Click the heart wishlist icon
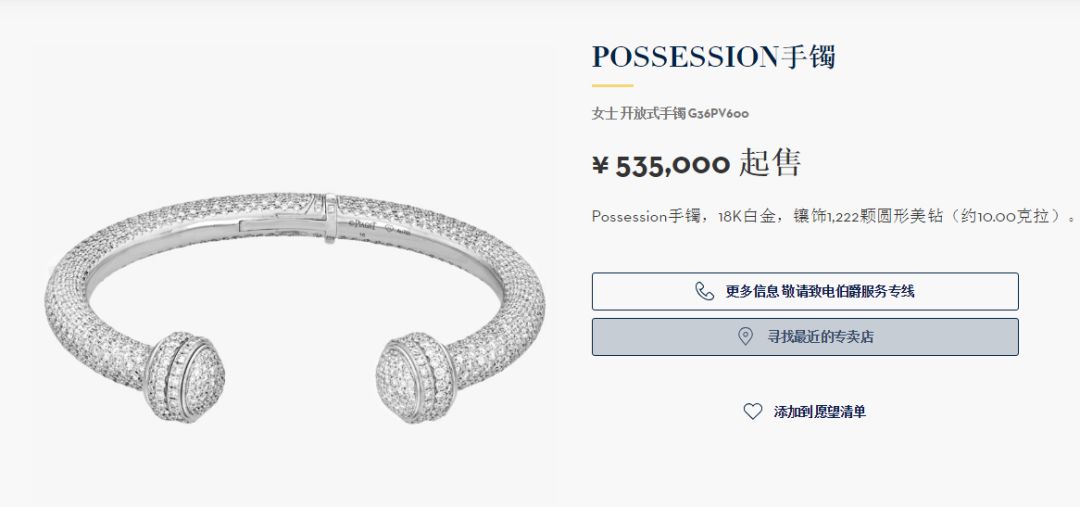 753,411
